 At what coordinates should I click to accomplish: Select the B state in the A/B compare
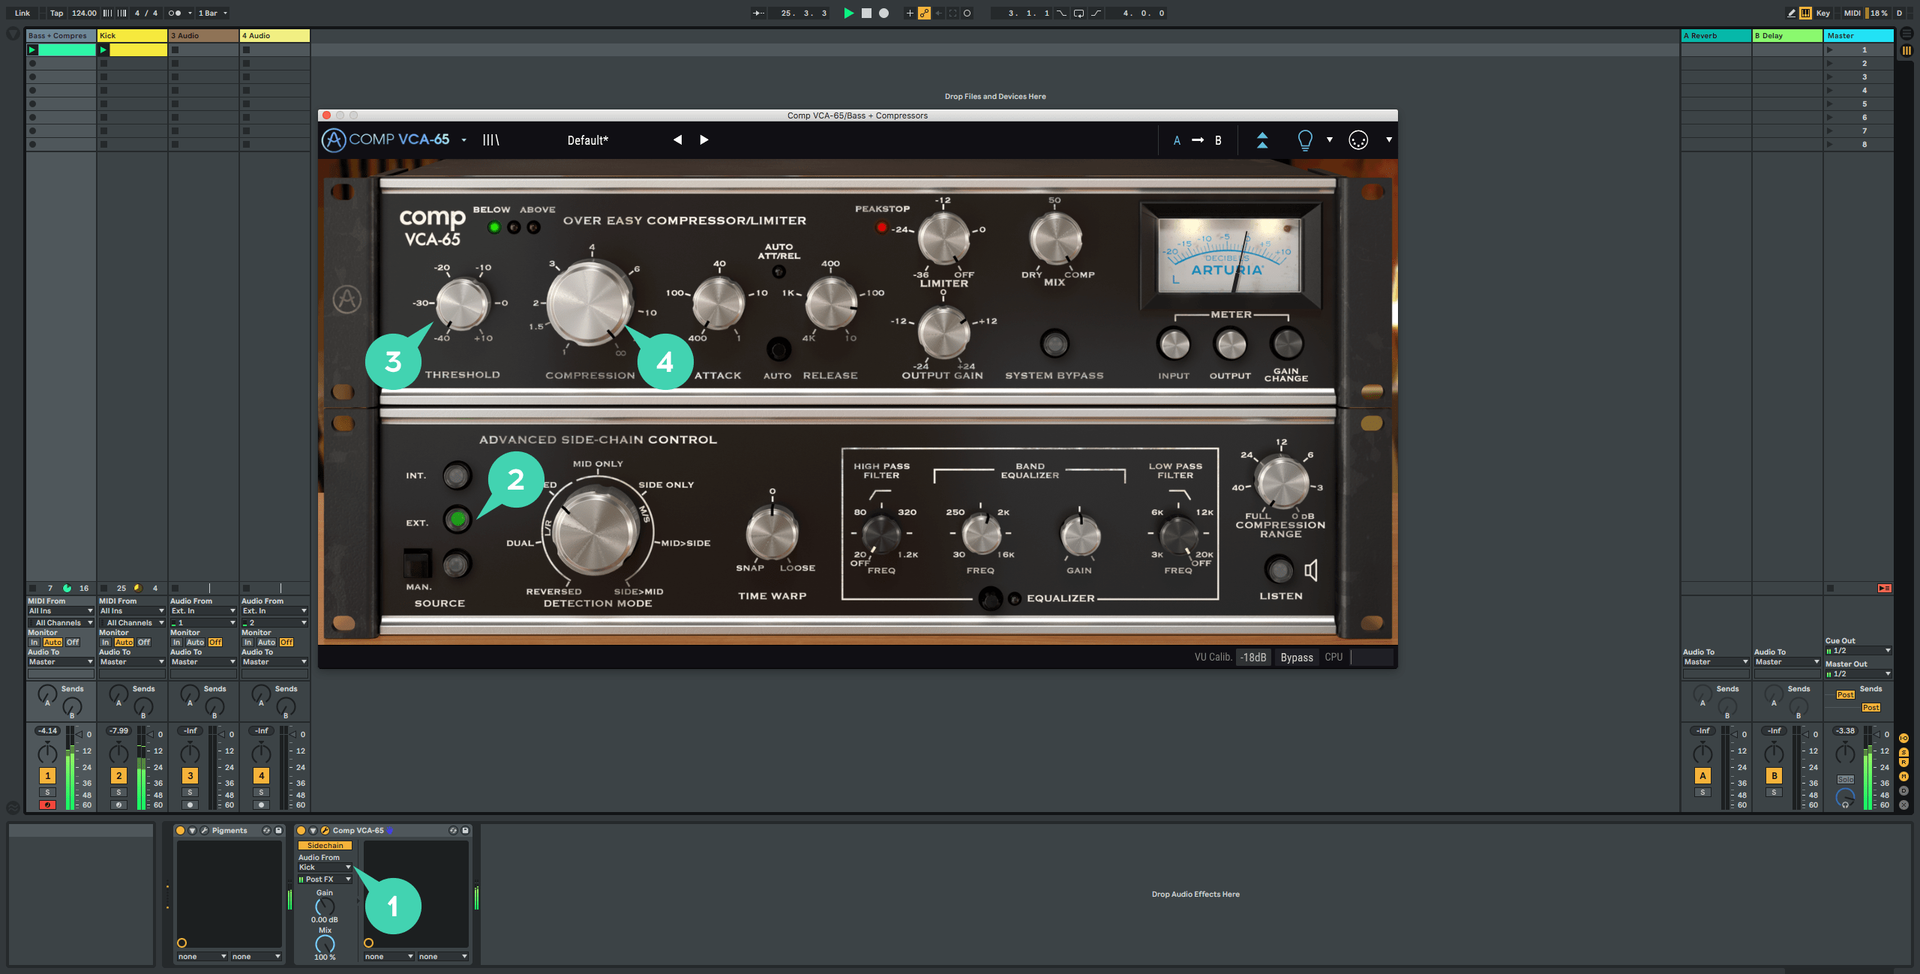1218,141
